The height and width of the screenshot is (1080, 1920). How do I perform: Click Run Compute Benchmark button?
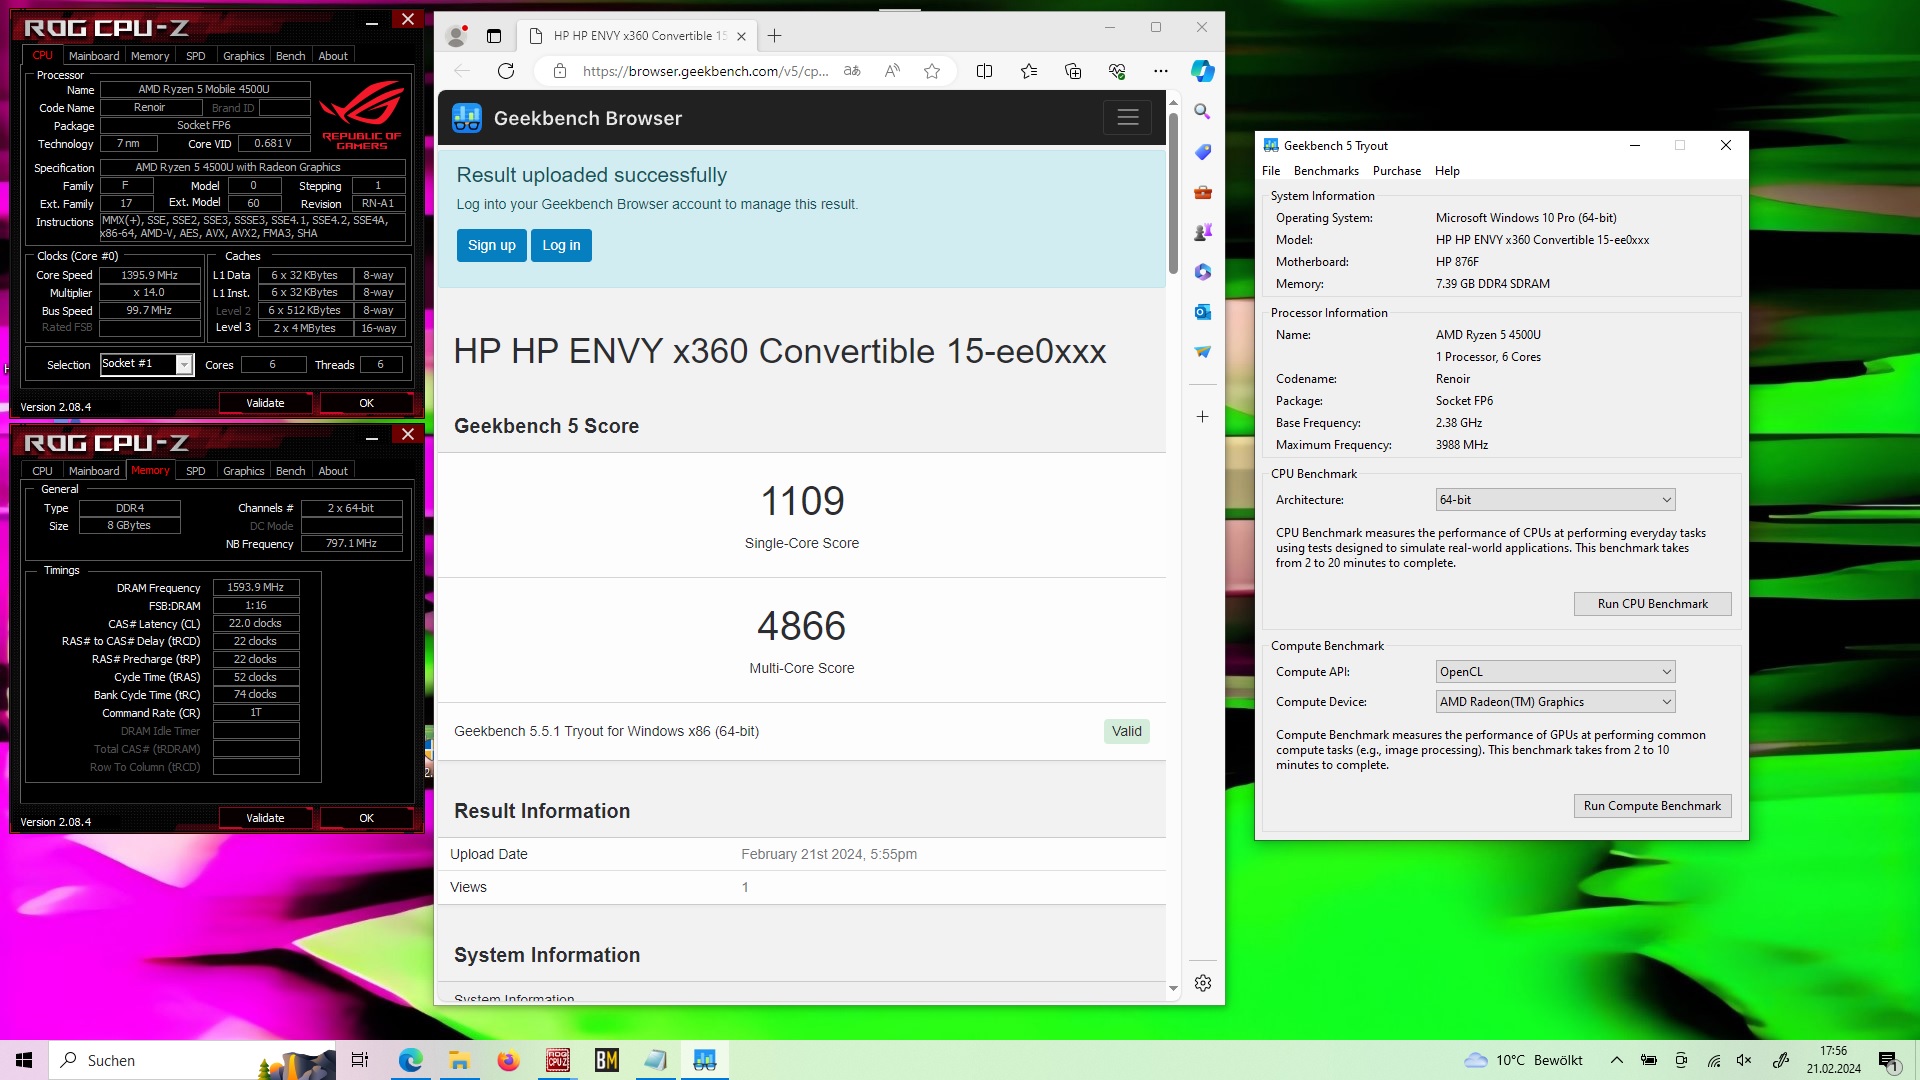click(1652, 806)
